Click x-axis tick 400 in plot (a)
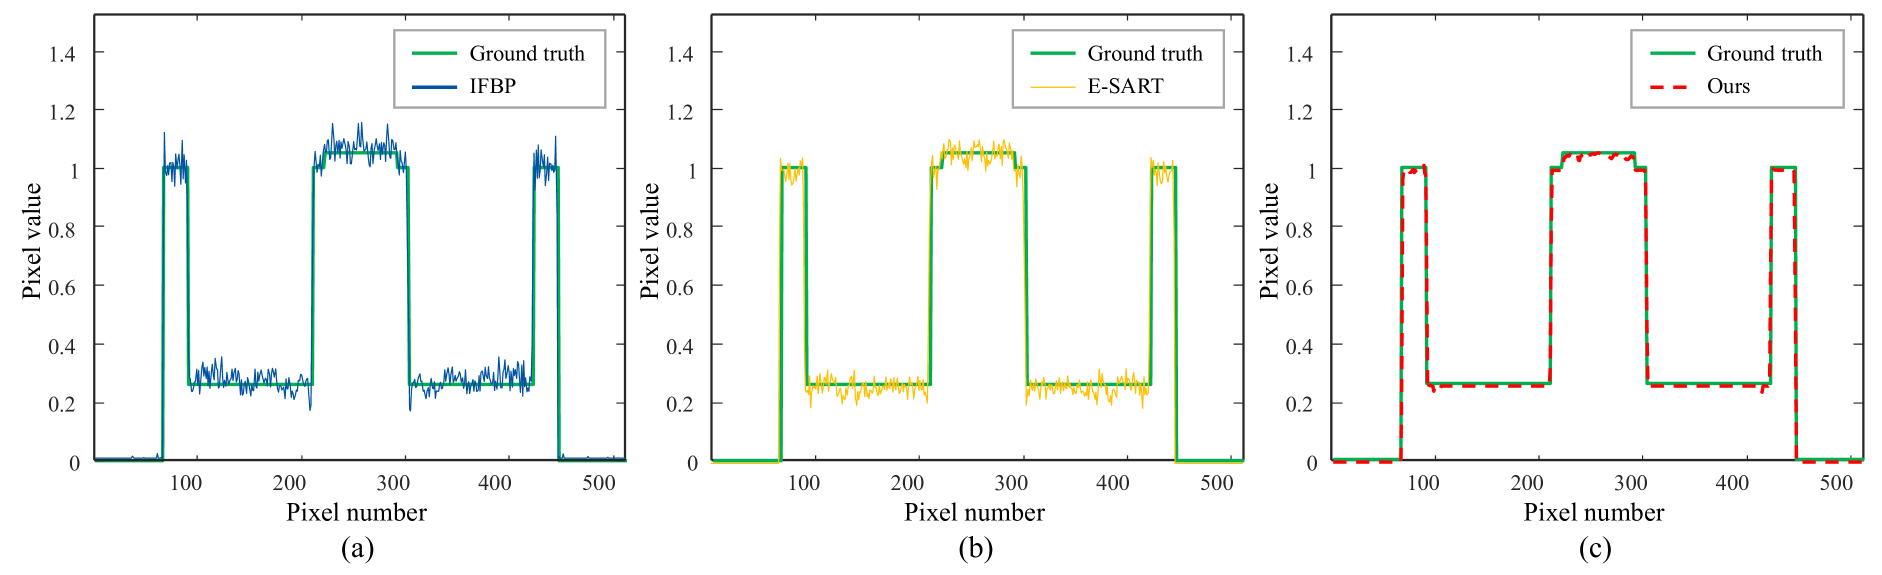Image resolution: width=1882 pixels, height=575 pixels. coord(495,483)
